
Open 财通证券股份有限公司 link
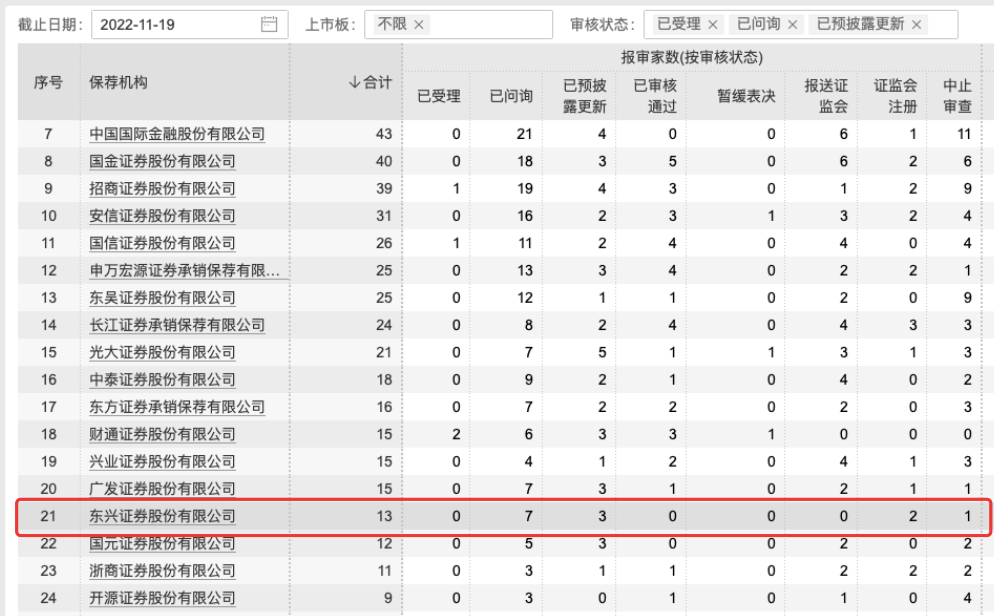tap(162, 433)
